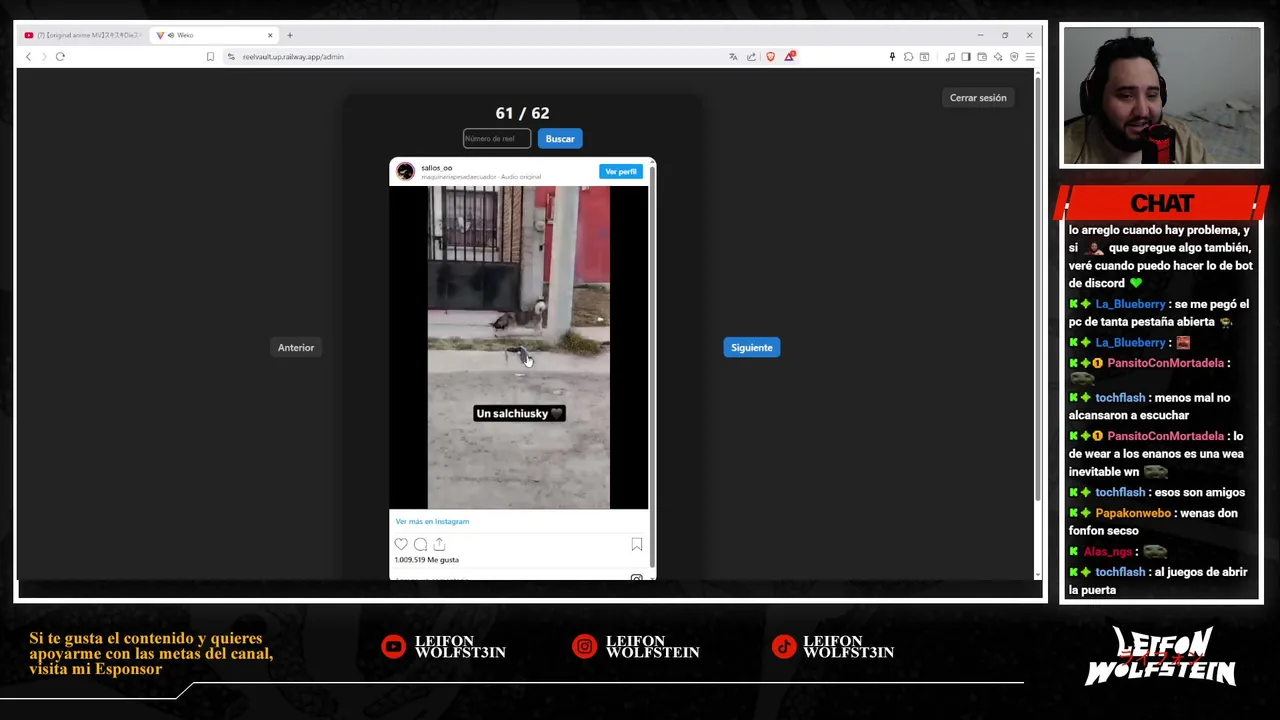Bookmark this page via the address bar bookmark icon

(x=210, y=57)
